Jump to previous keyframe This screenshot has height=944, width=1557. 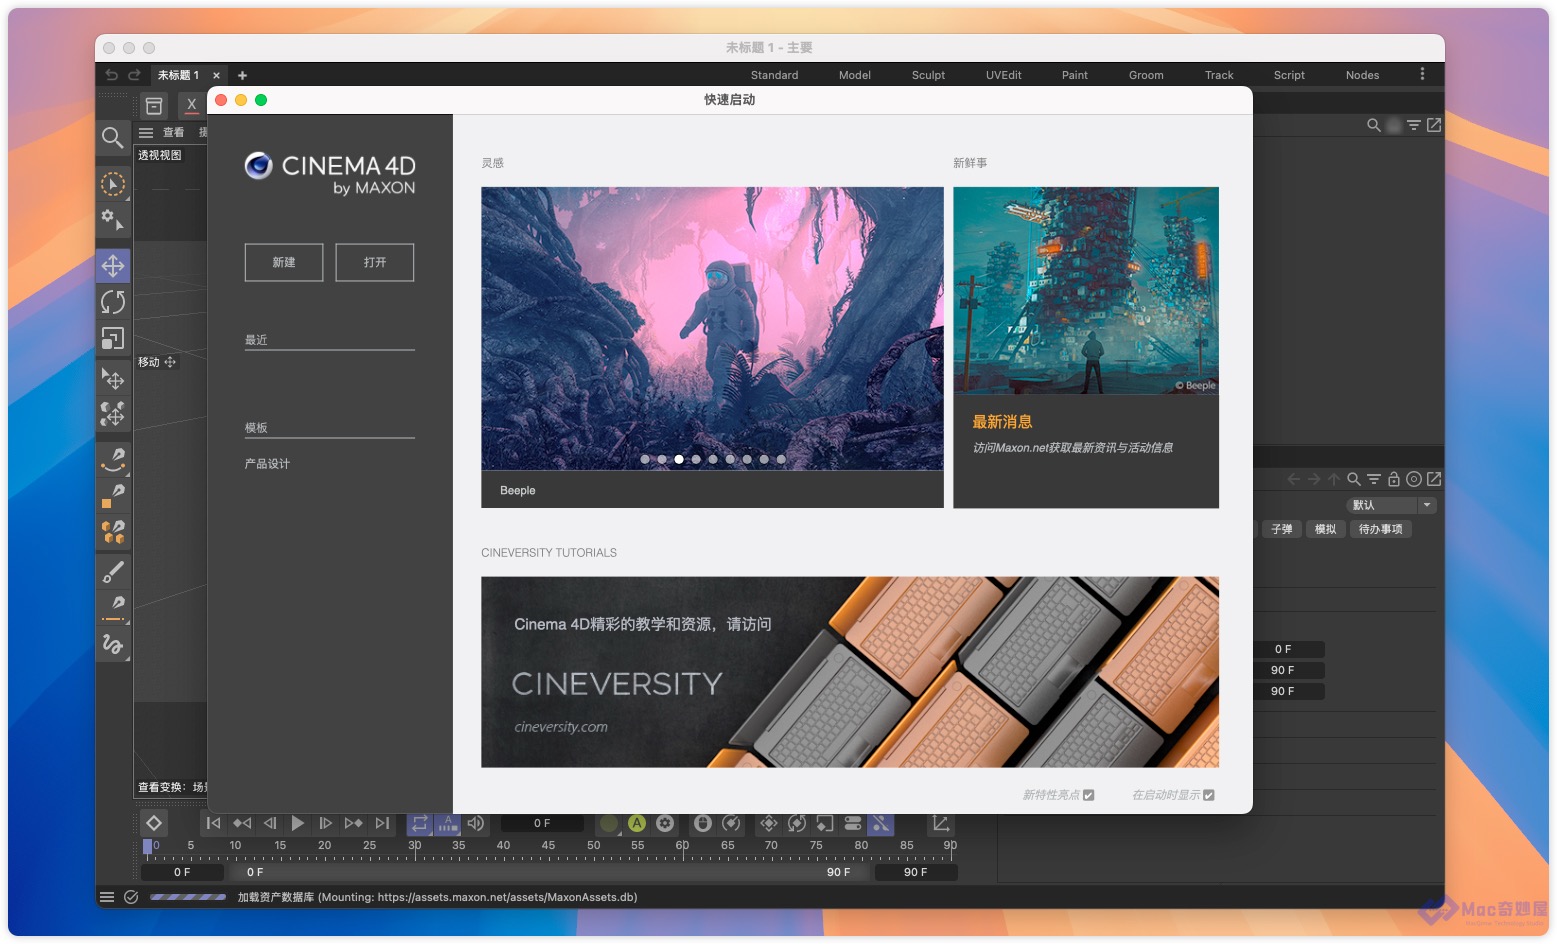point(242,823)
